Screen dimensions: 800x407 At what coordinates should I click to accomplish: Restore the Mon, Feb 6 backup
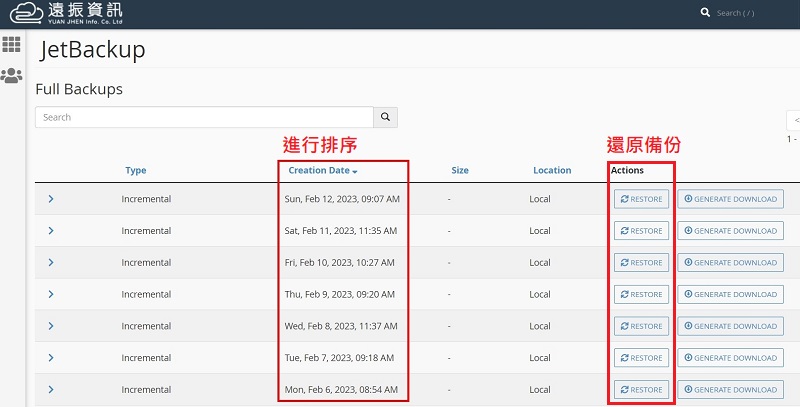[x=641, y=389]
